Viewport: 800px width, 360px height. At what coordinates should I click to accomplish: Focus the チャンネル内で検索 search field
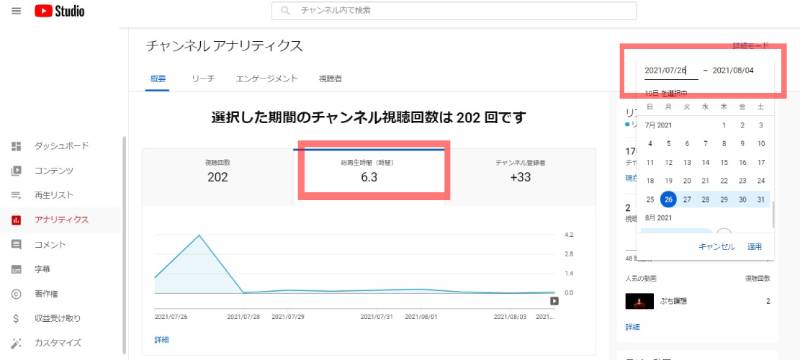pyautogui.click(x=454, y=10)
